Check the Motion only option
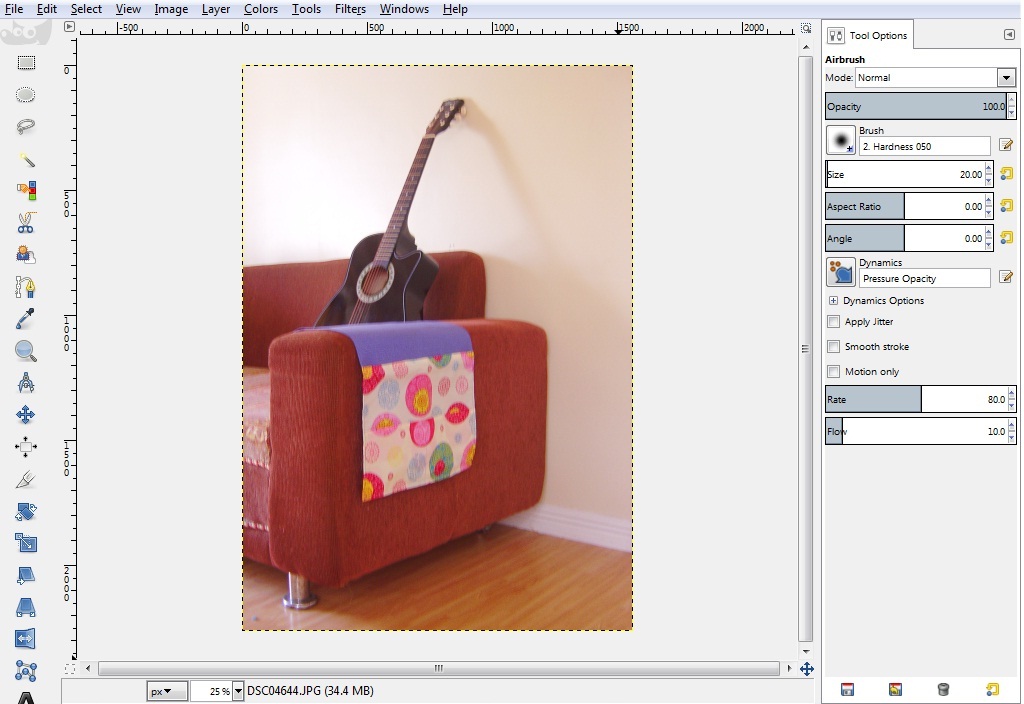 (x=833, y=372)
